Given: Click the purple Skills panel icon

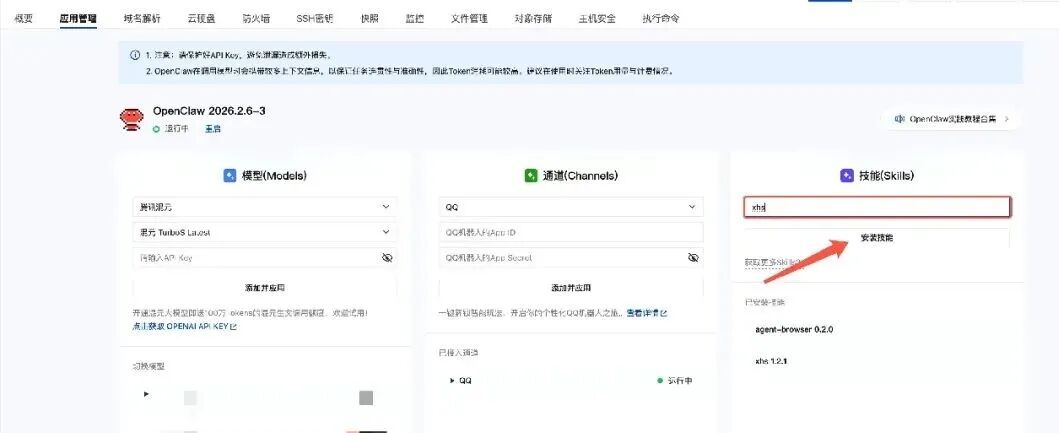Looking at the screenshot, I should pos(846,176).
